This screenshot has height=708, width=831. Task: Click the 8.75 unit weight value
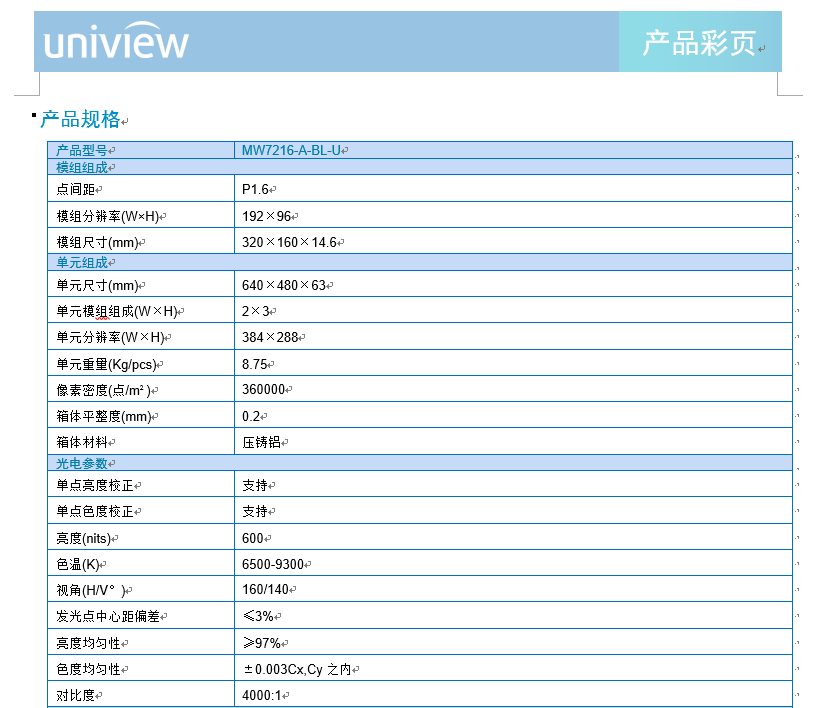click(255, 364)
